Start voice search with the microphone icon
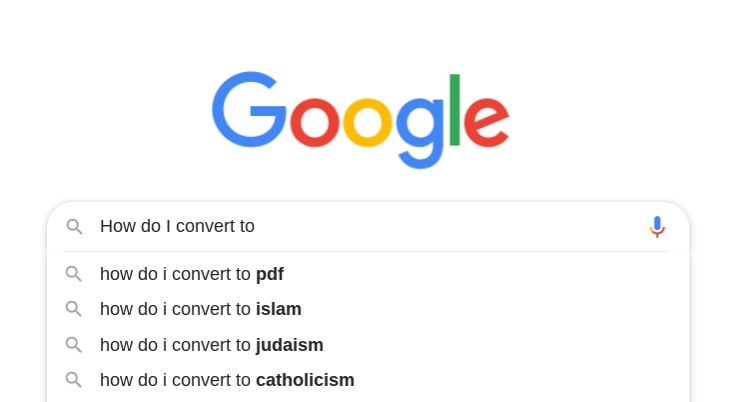Image resolution: width=735 pixels, height=402 pixels. (x=657, y=227)
